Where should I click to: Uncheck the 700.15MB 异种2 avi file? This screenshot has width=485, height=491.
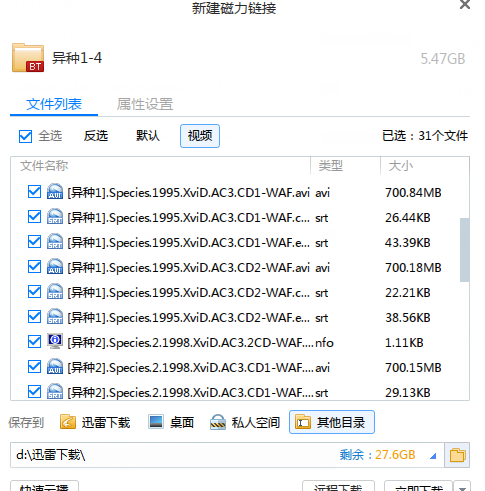click(x=34, y=367)
